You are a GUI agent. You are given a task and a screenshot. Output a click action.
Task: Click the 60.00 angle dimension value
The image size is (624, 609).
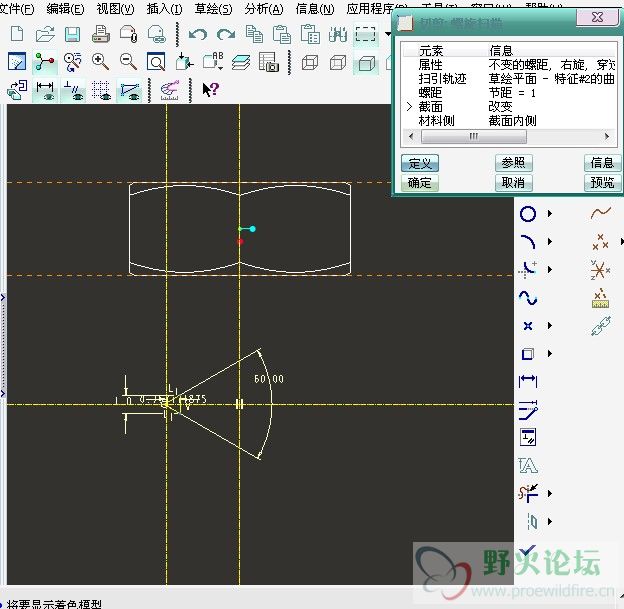coord(269,379)
